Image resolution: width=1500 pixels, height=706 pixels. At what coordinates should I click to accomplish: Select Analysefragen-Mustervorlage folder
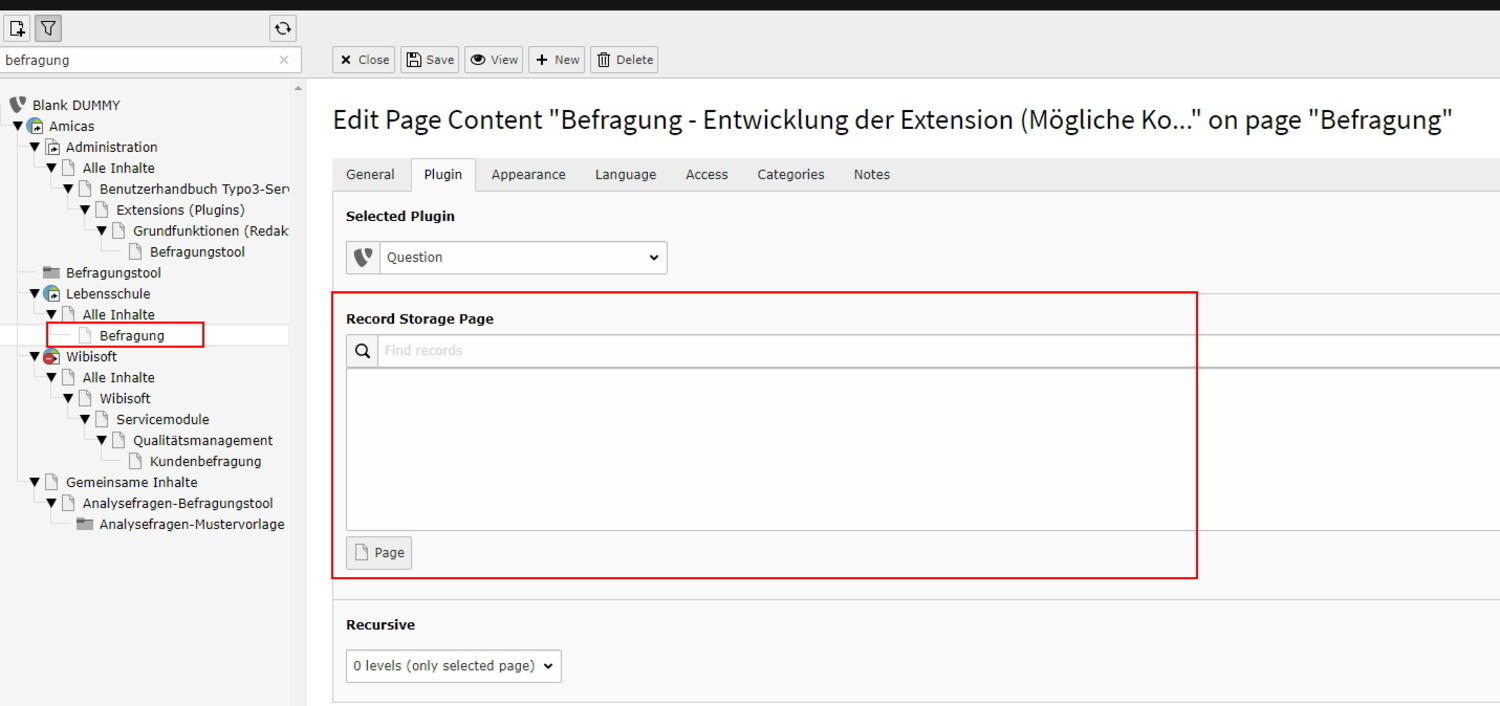[192, 525]
